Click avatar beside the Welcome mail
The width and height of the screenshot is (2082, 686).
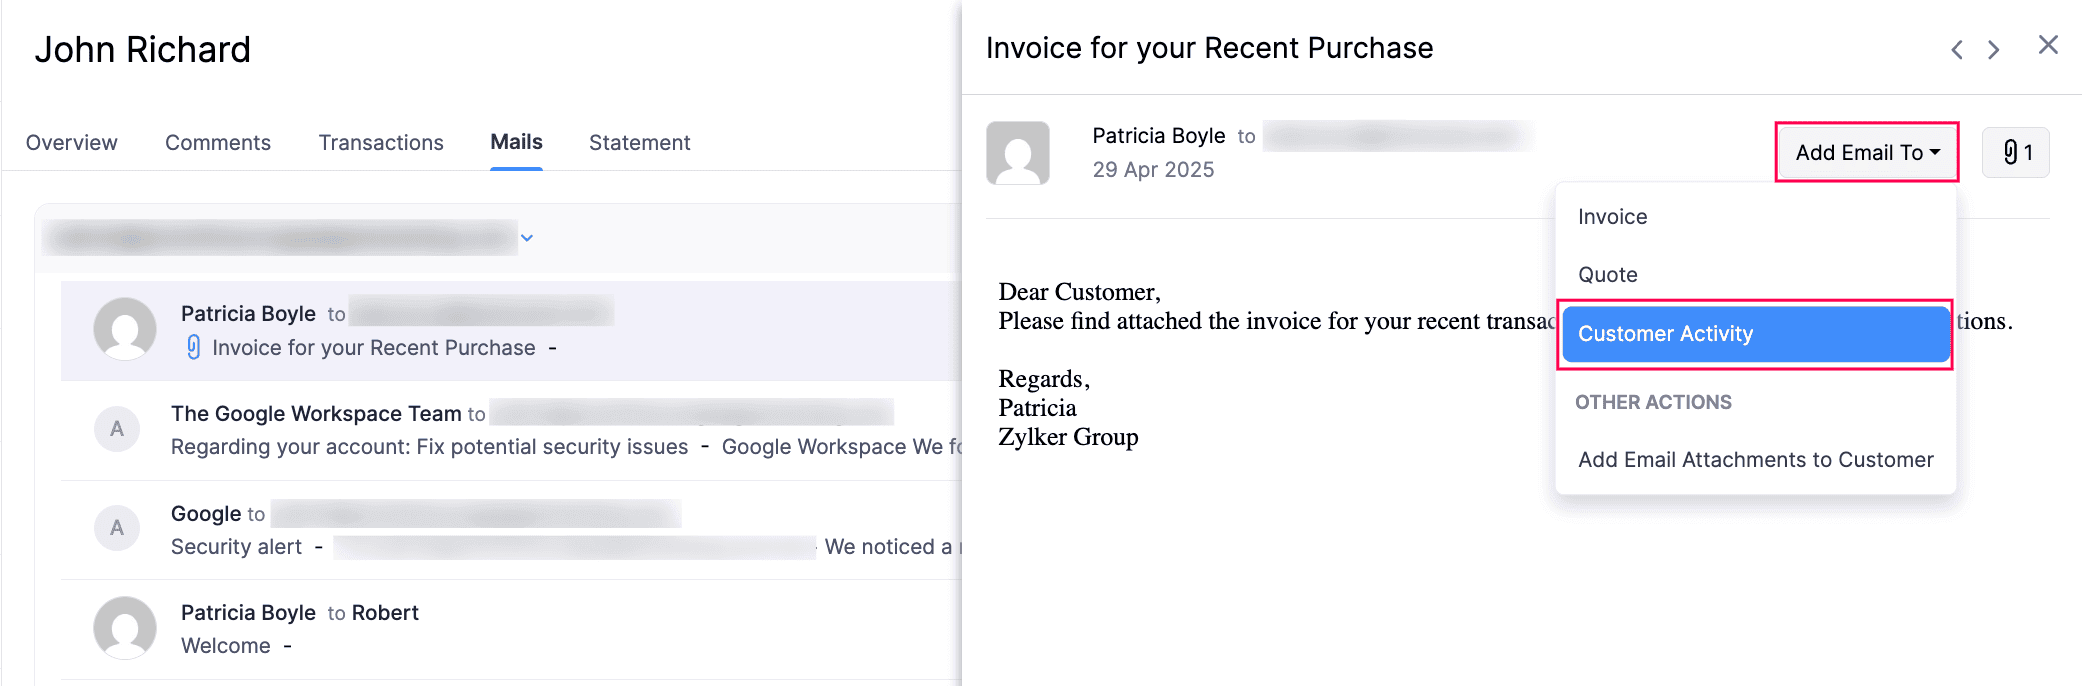(x=125, y=628)
